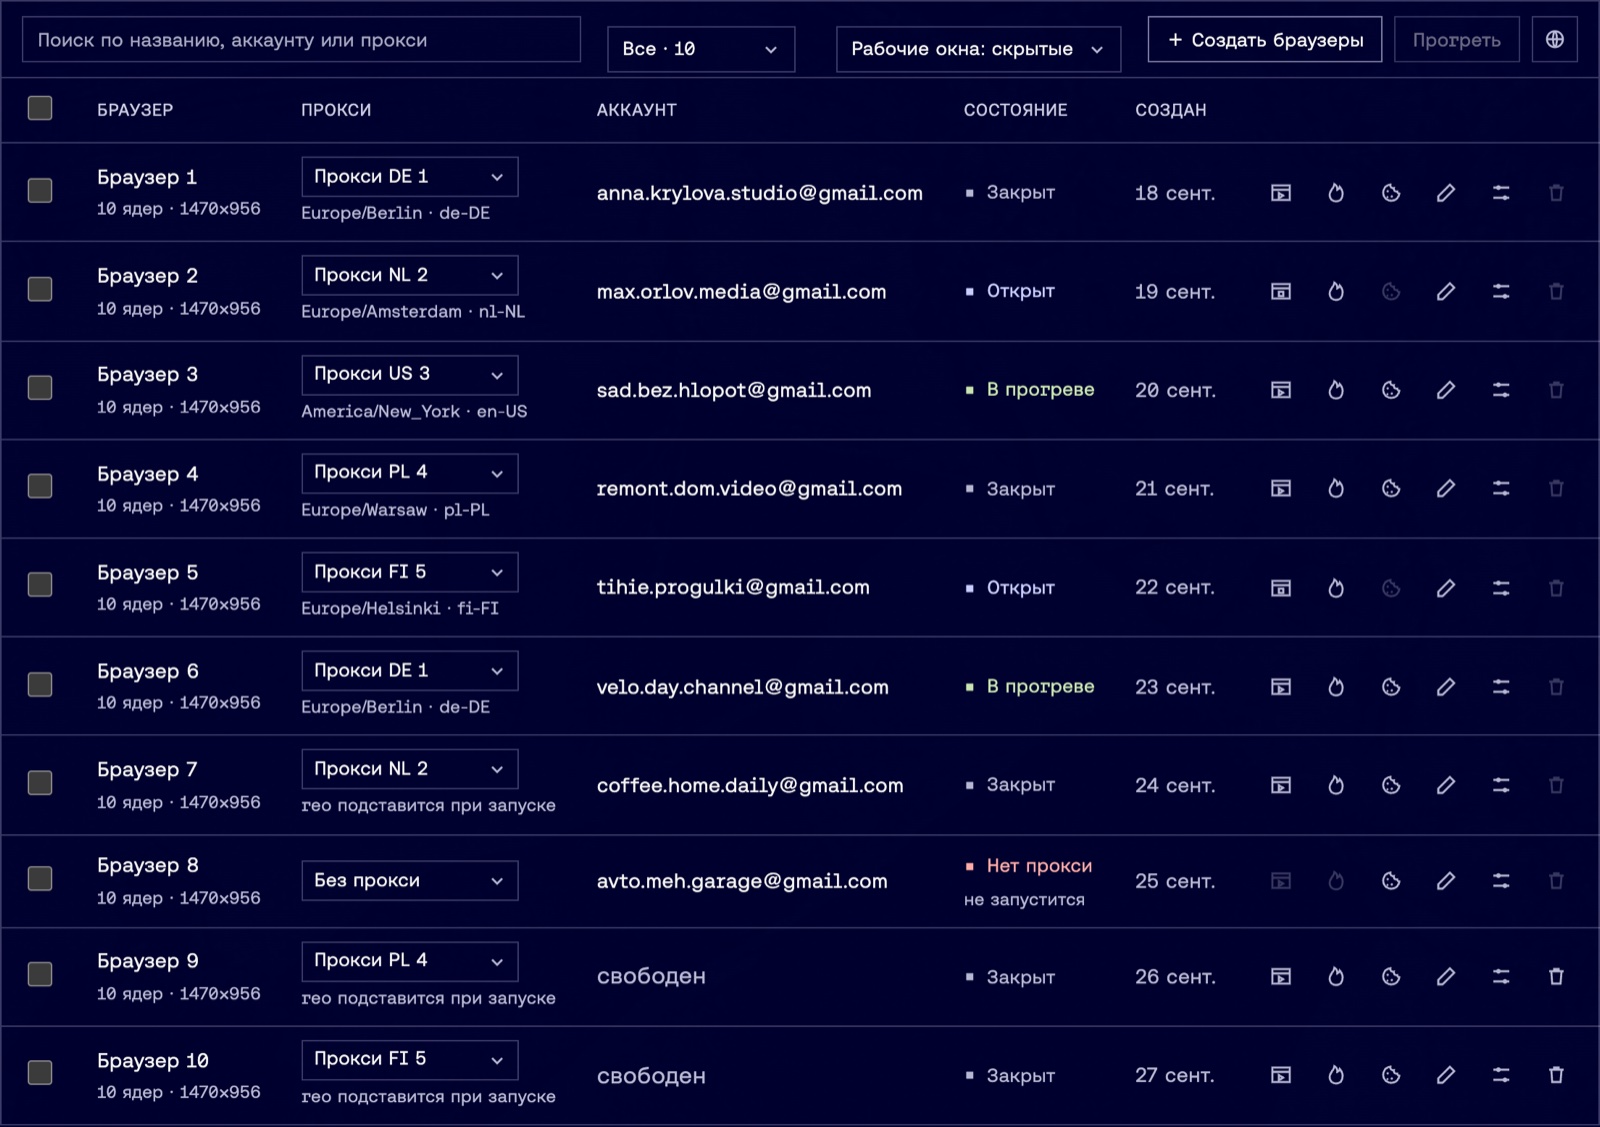Image resolution: width=1600 pixels, height=1127 pixels.
Task: Expand the Прокси PL 4 dropdown for Браузер 9
Action: click(x=410, y=961)
